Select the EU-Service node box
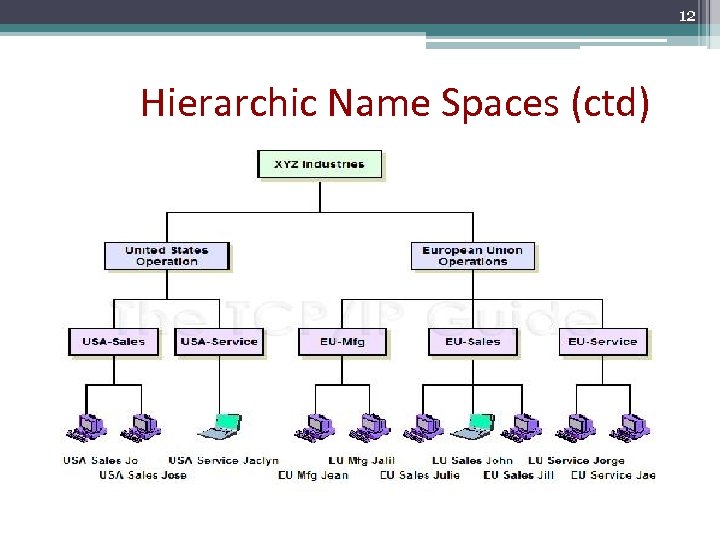This screenshot has width=720, height=540. [603, 342]
